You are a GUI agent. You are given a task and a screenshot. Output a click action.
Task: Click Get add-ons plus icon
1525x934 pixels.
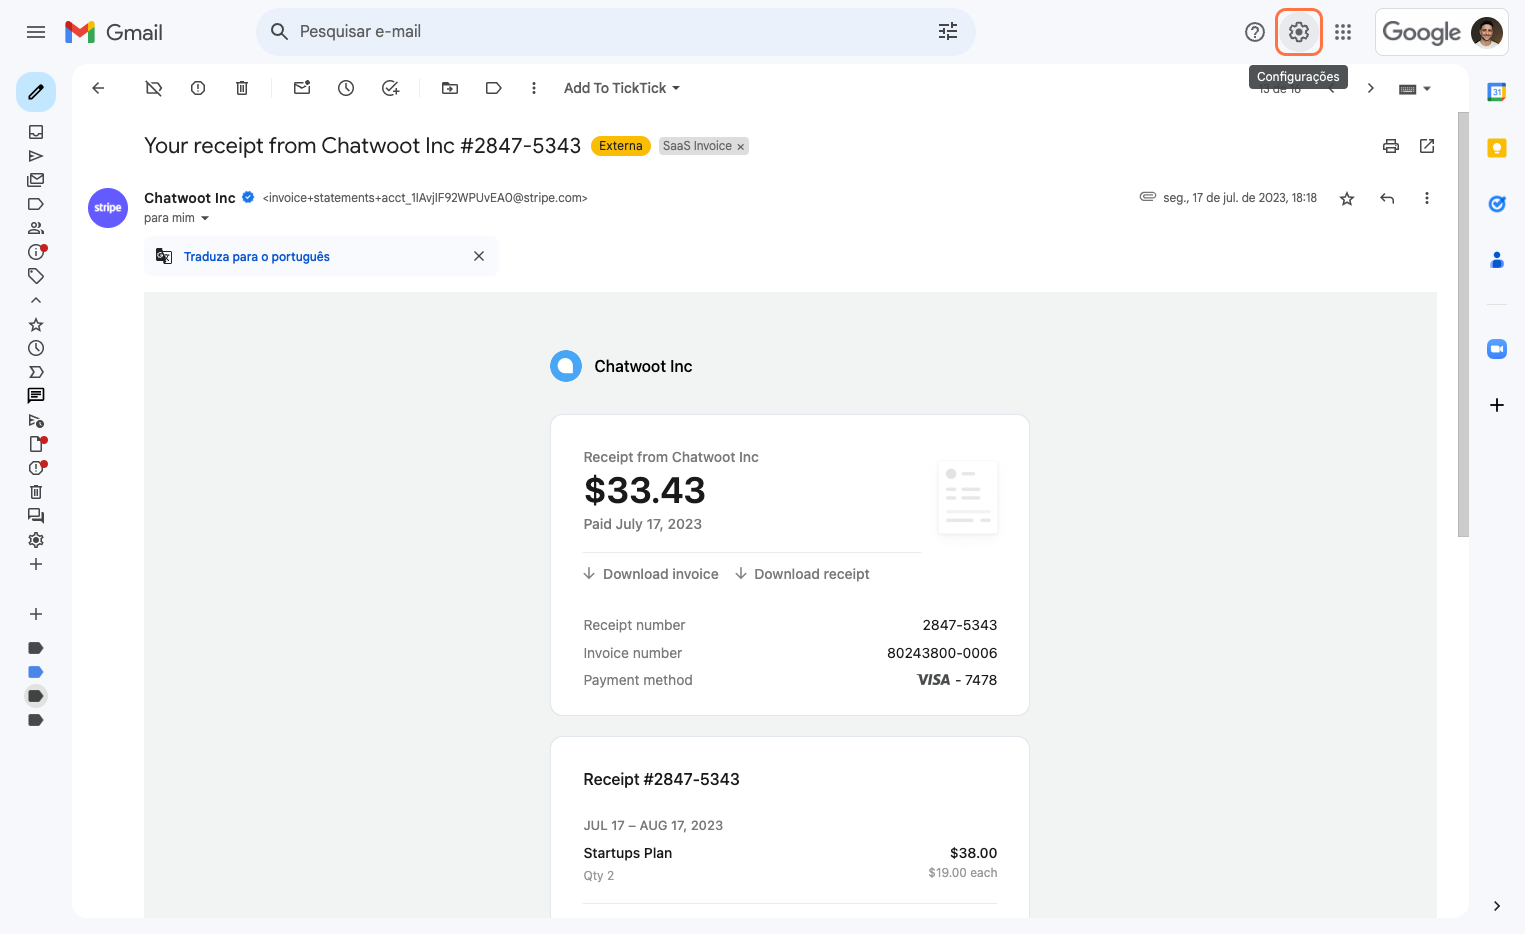[x=1497, y=405]
